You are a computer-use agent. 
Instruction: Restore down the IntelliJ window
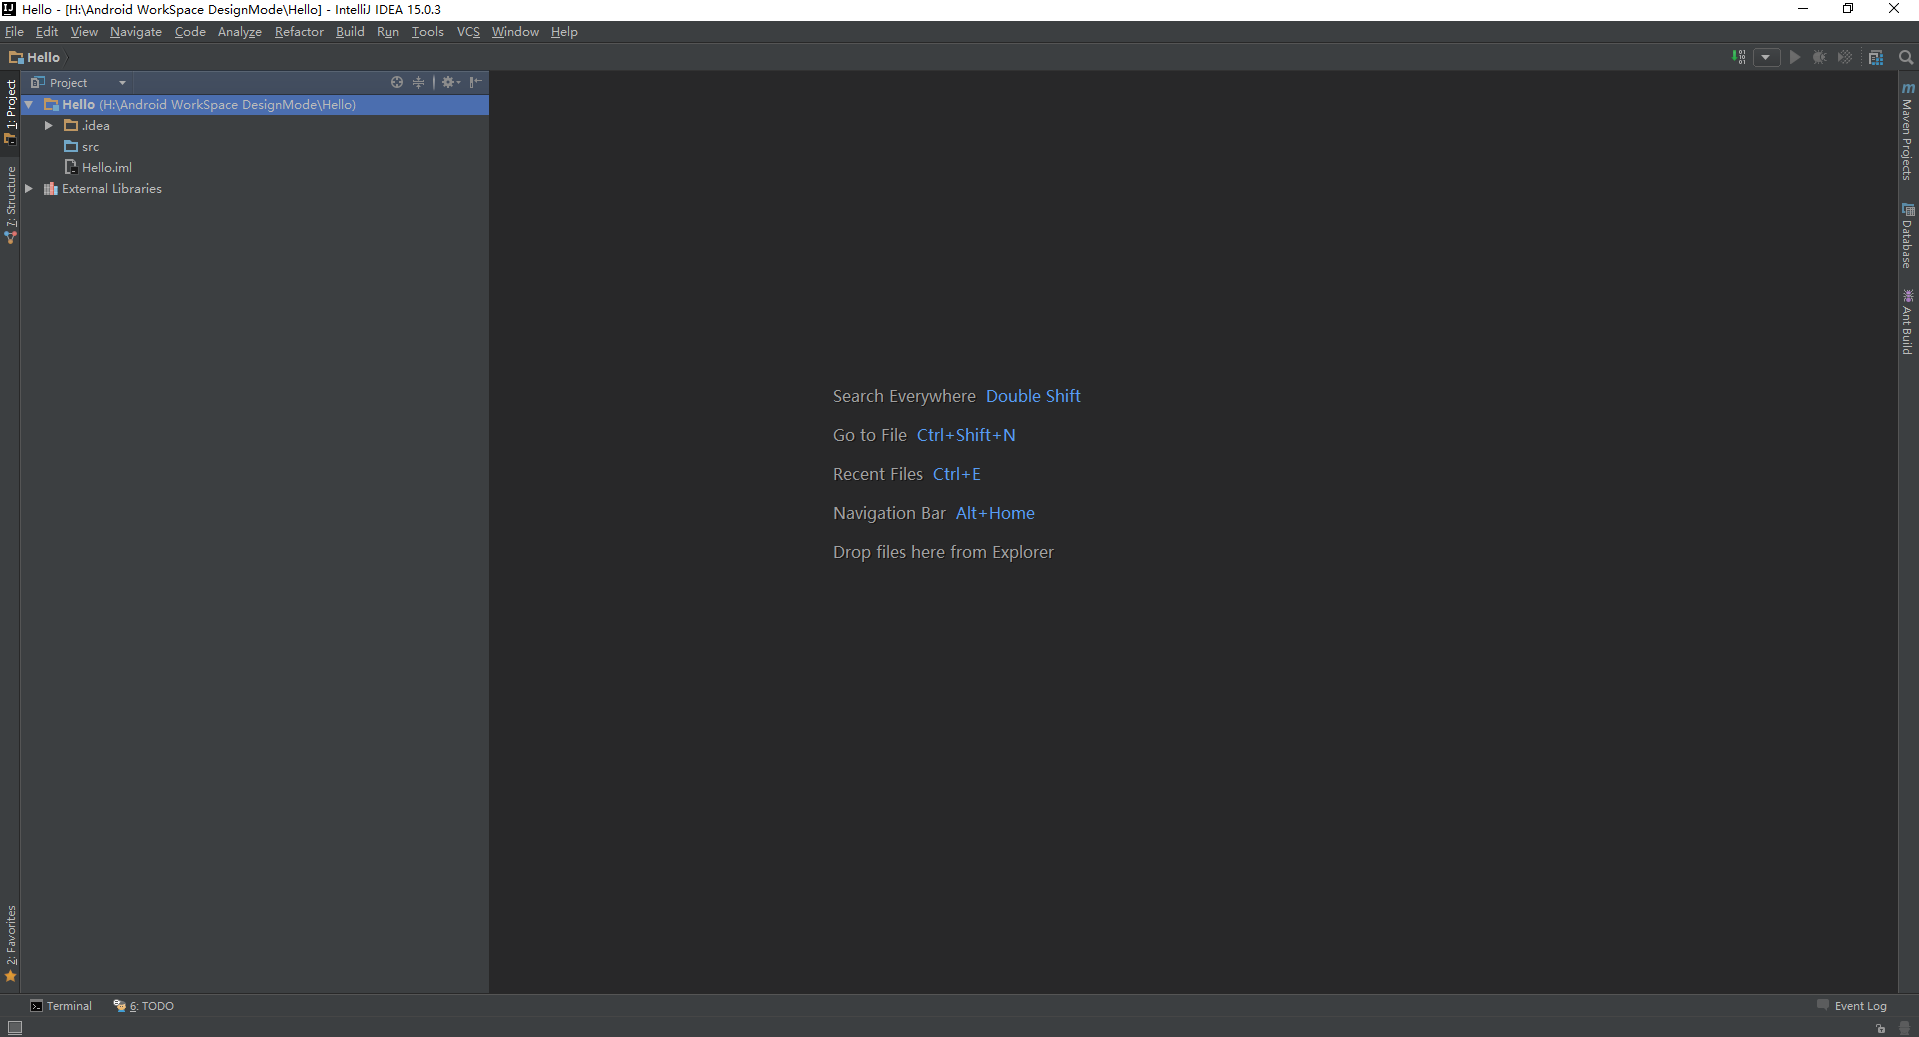coord(1848,9)
